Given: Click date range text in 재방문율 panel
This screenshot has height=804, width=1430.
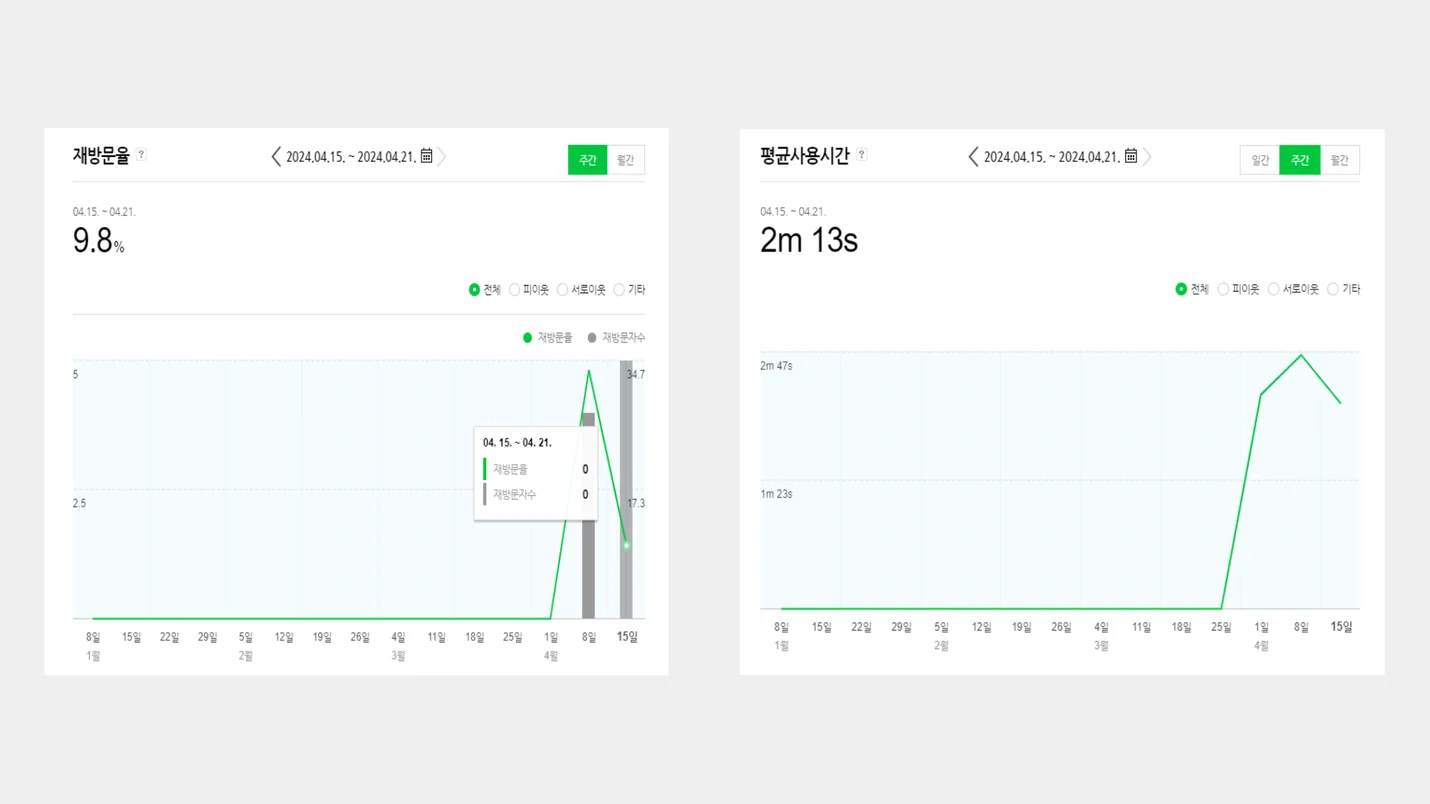Looking at the screenshot, I should pyautogui.click(x=351, y=157).
